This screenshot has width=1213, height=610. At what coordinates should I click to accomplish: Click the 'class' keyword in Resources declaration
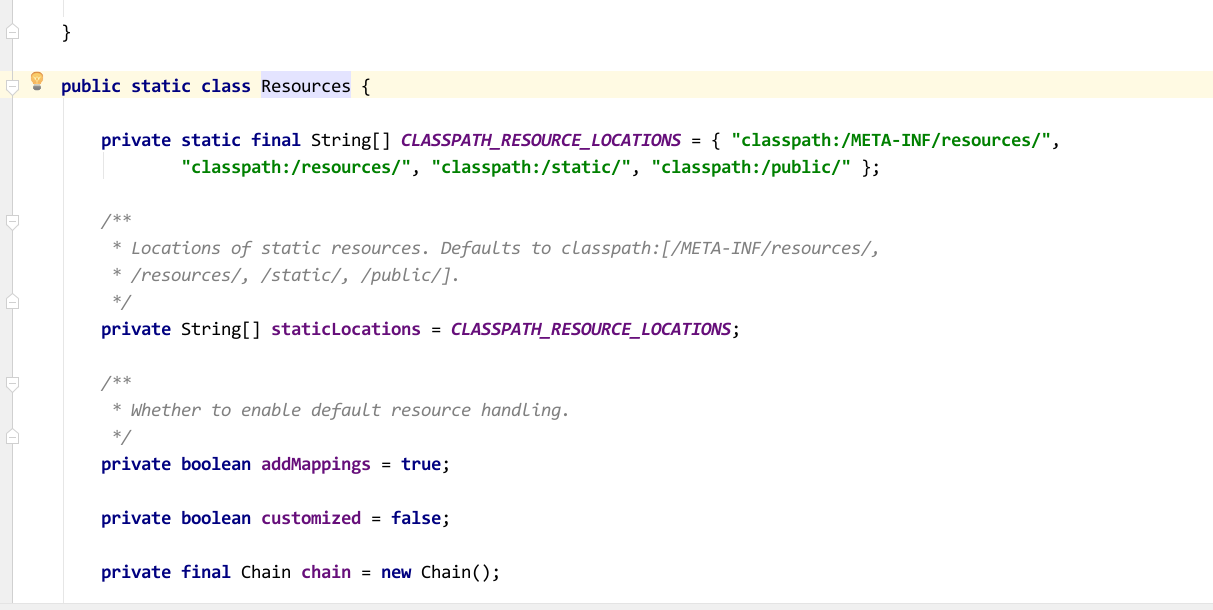(226, 86)
